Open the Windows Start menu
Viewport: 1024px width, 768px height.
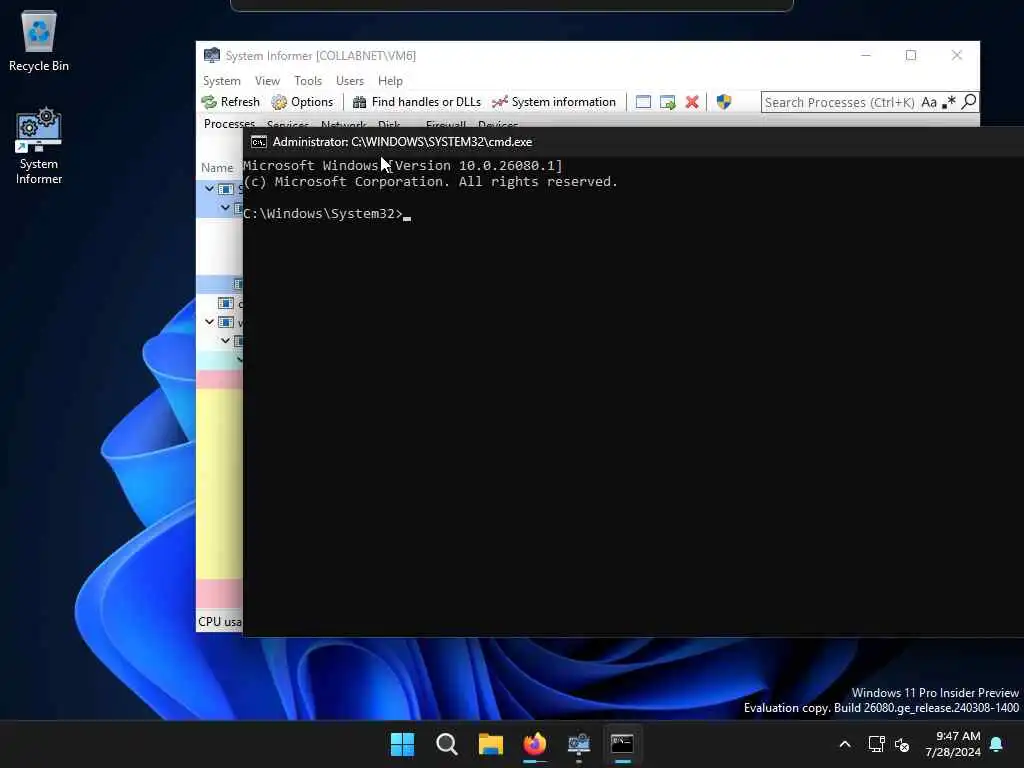pyautogui.click(x=402, y=744)
